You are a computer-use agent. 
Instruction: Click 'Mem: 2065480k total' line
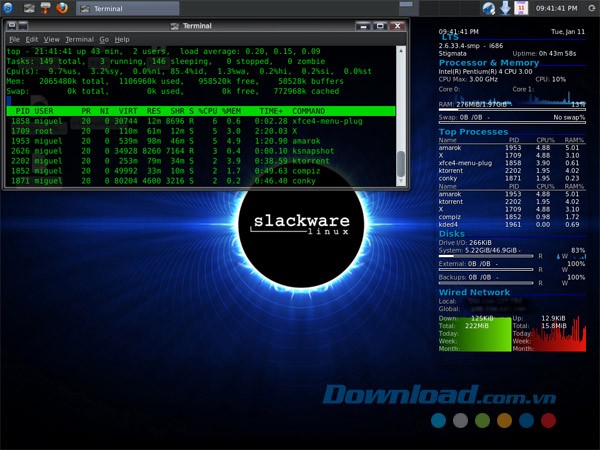pos(175,81)
